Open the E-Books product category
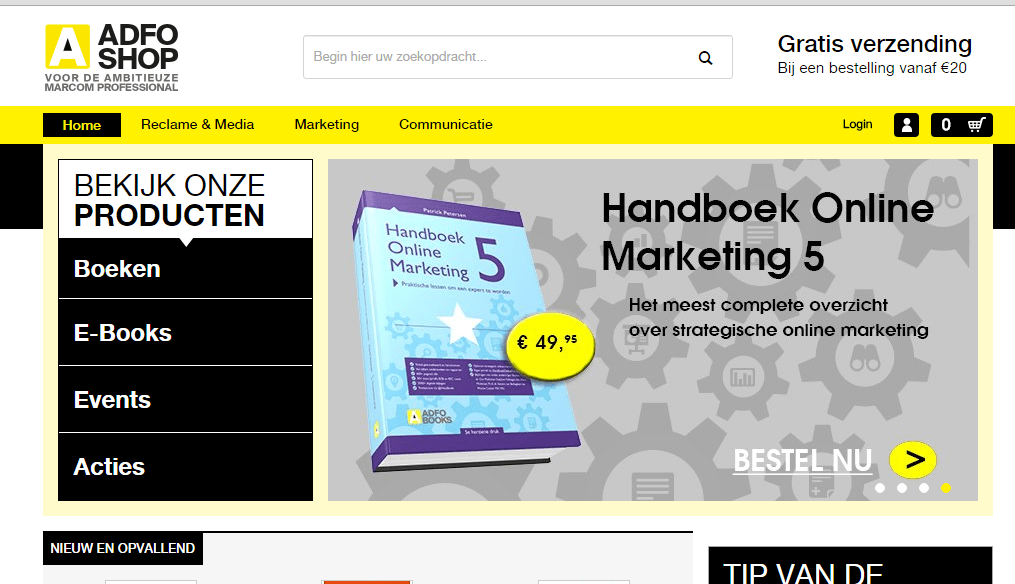Image resolution: width=1015 pixels, height=584 pixels. (185, 333)
